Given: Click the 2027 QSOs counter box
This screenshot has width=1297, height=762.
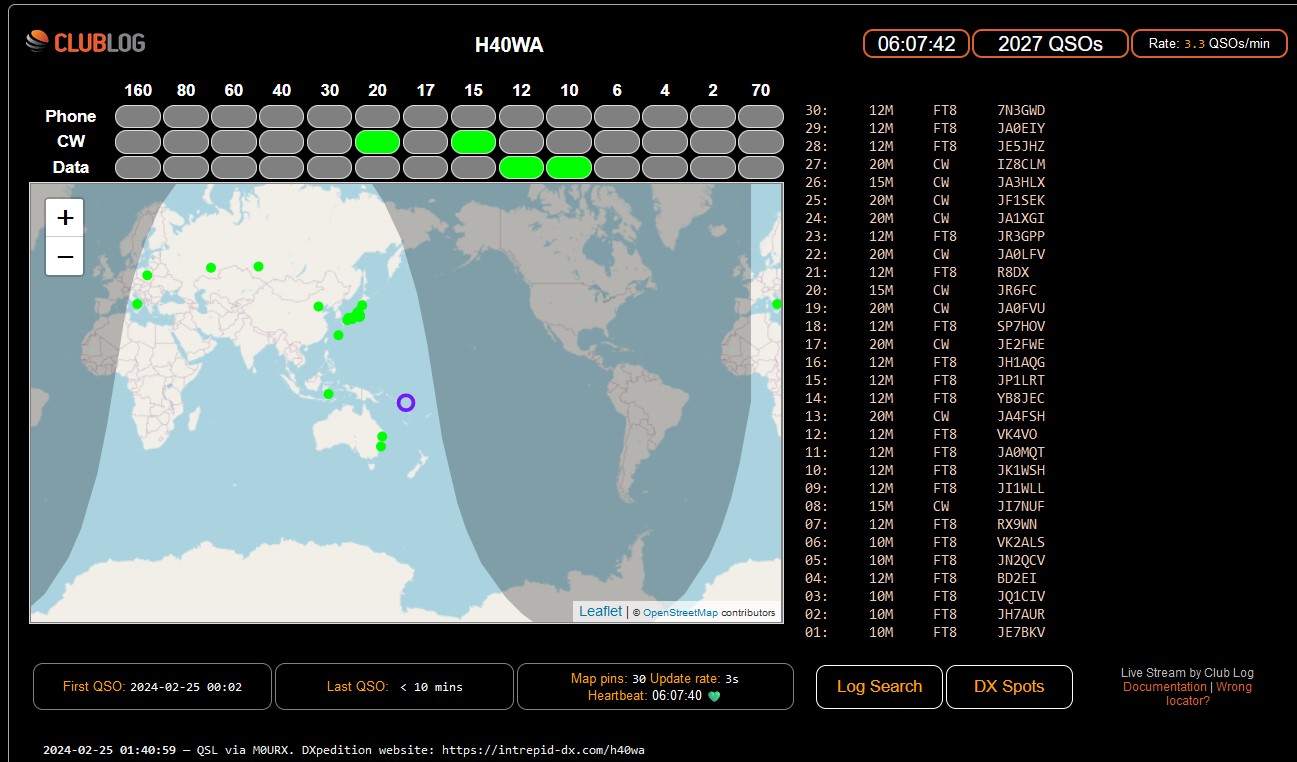Looking at the screenshot, I should coord(1050,44).
